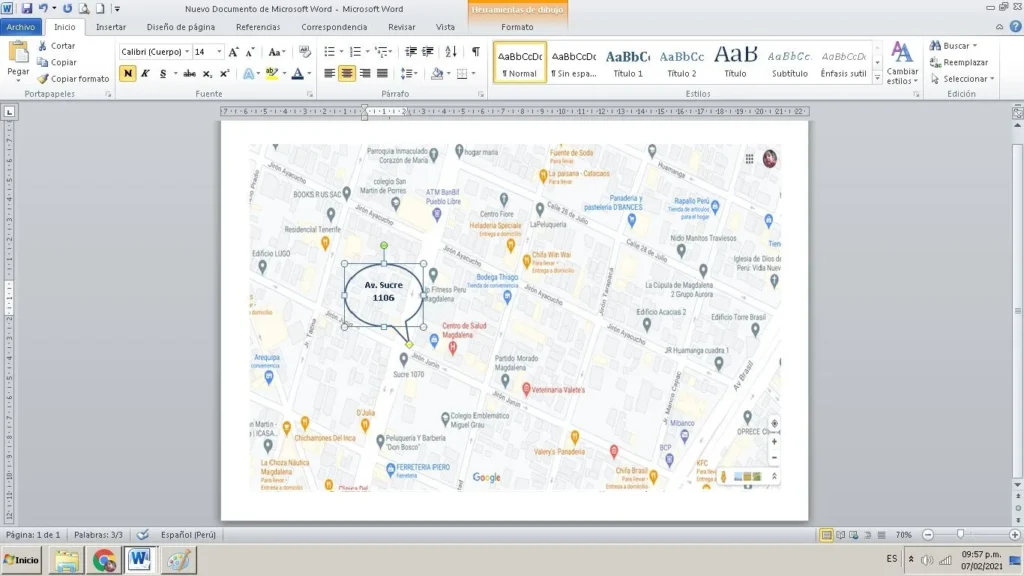
Task: Select the Subtítulo style
Action: [x=790, y=63]
